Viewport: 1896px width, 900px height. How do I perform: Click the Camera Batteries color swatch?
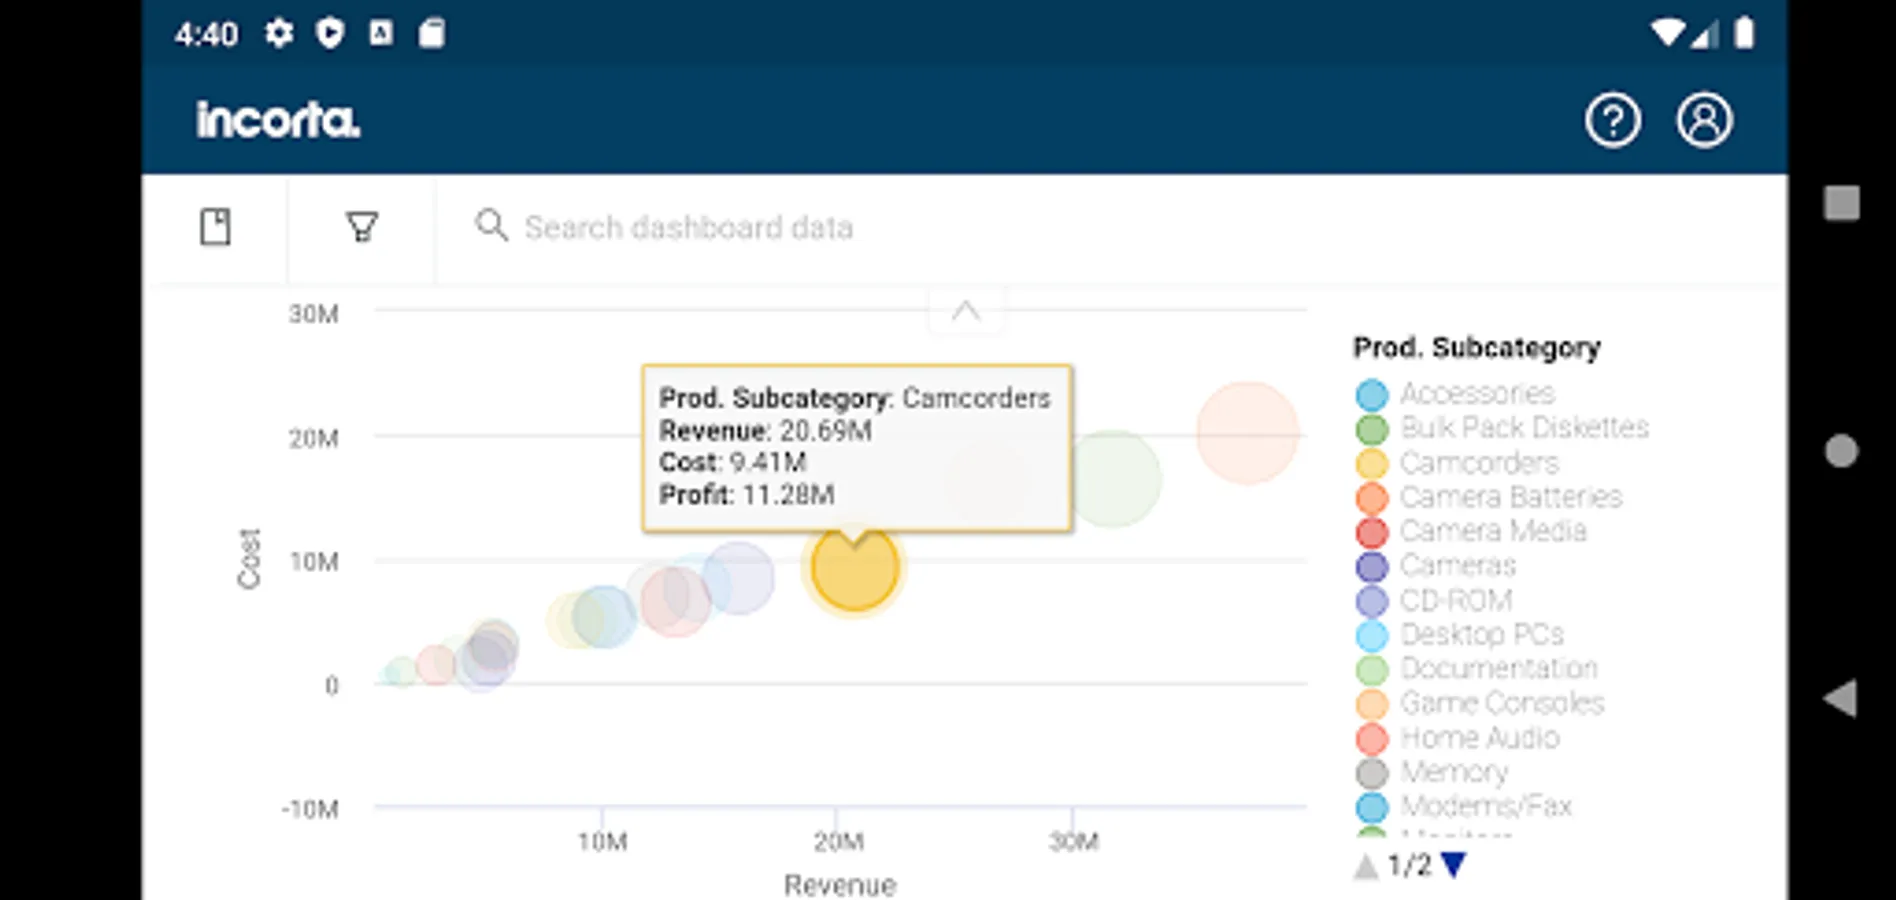coord(1372,498)
